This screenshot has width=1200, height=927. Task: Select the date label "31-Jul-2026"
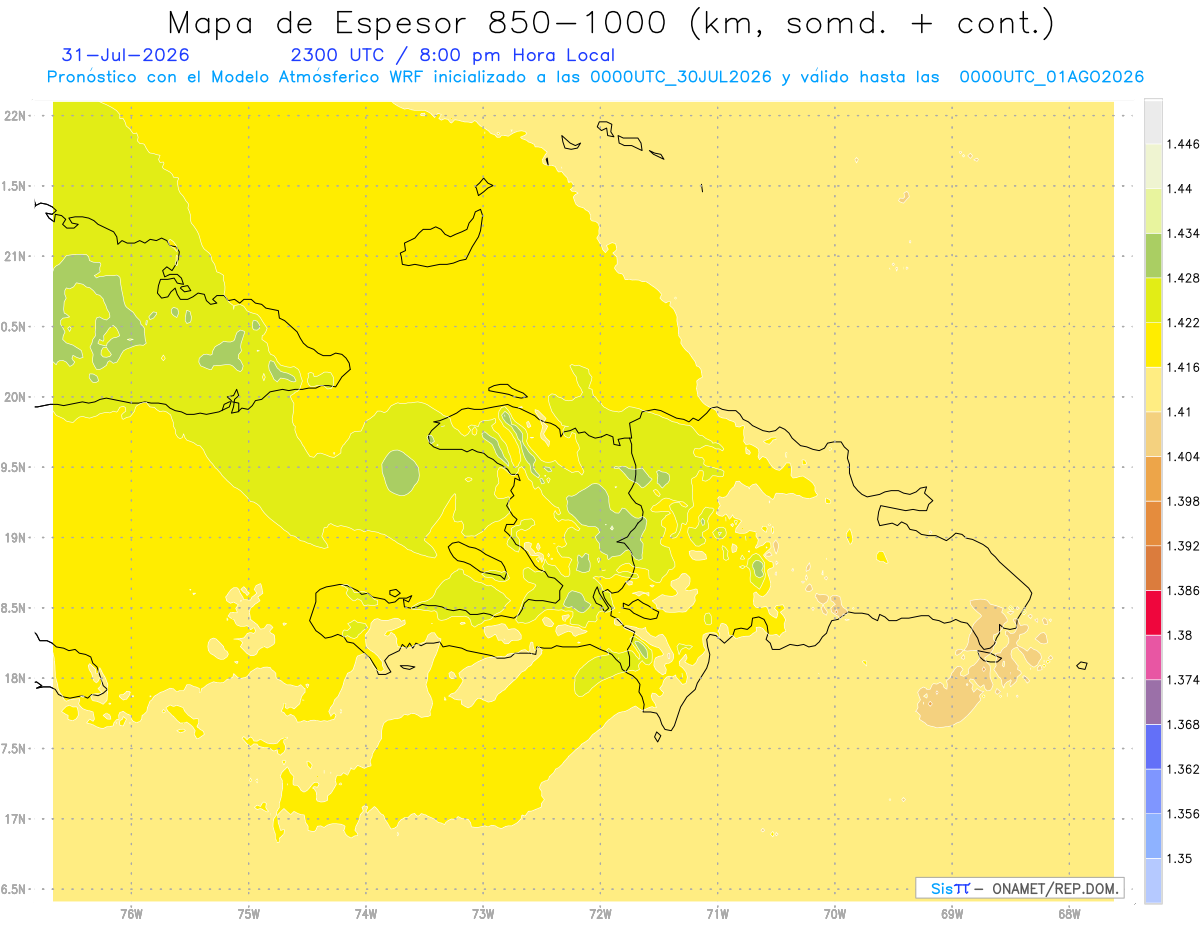click(x=125, y=55)
